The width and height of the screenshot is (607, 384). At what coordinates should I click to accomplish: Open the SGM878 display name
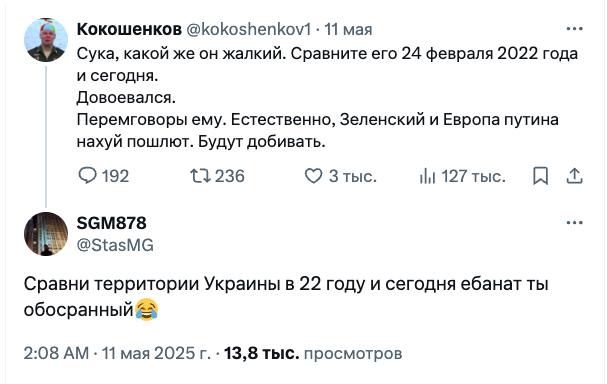tap(111, 223)
